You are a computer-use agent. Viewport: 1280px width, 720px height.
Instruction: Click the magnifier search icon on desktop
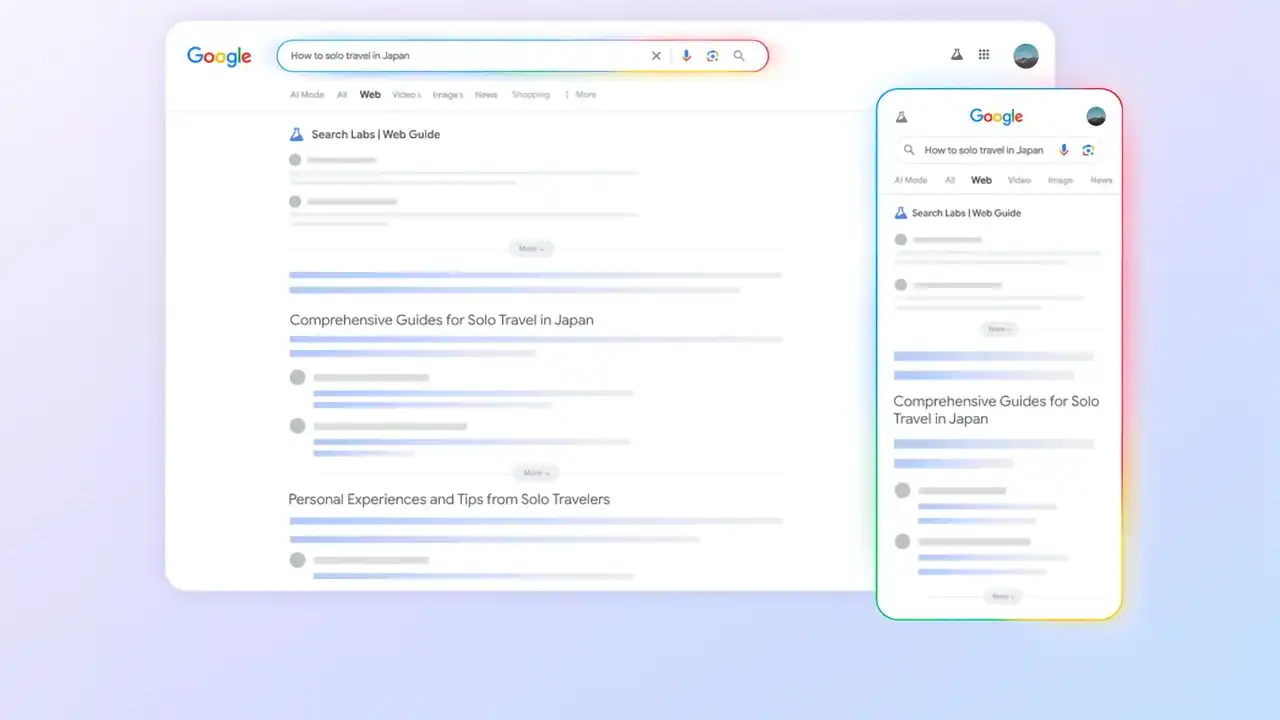pos(739,56)
